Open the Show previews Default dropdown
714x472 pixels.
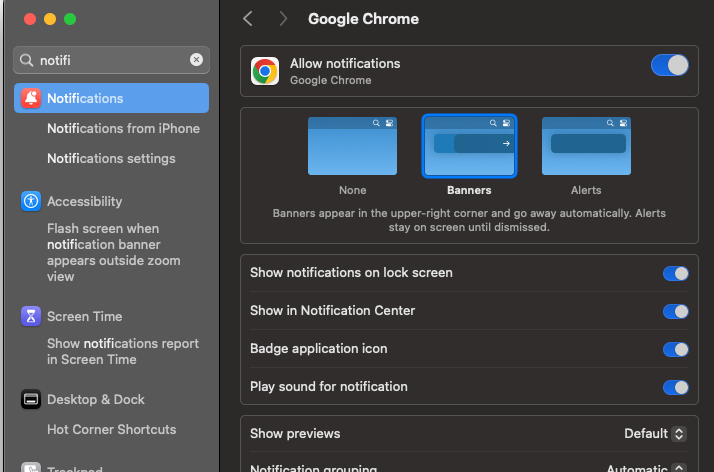(655, 433)
